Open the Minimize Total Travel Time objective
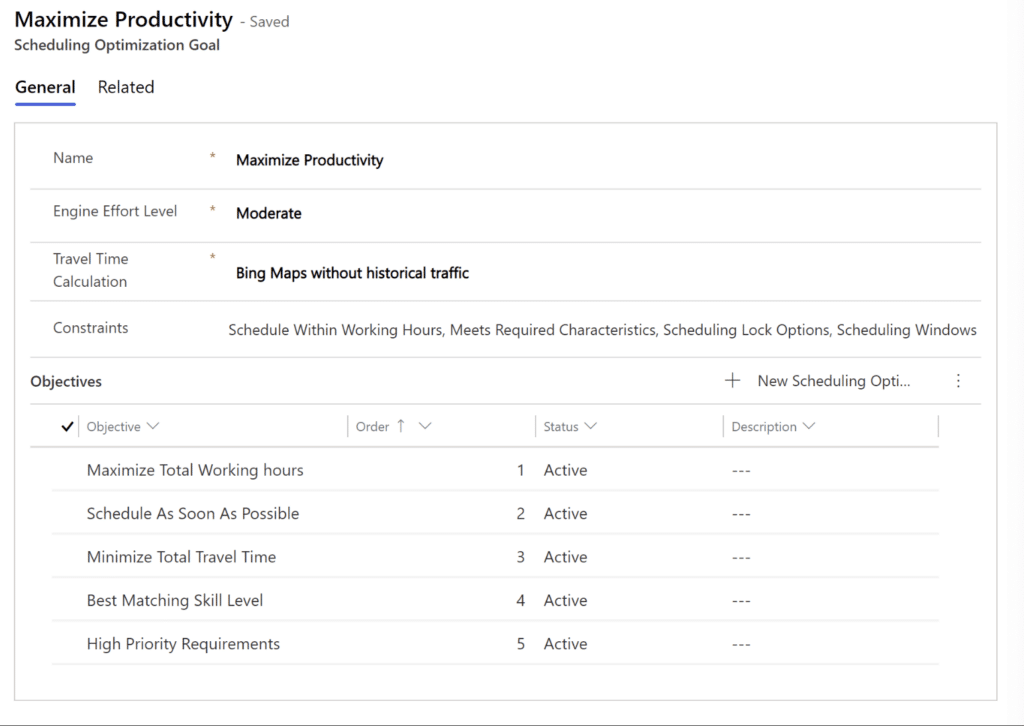 (x=180, y=557)
